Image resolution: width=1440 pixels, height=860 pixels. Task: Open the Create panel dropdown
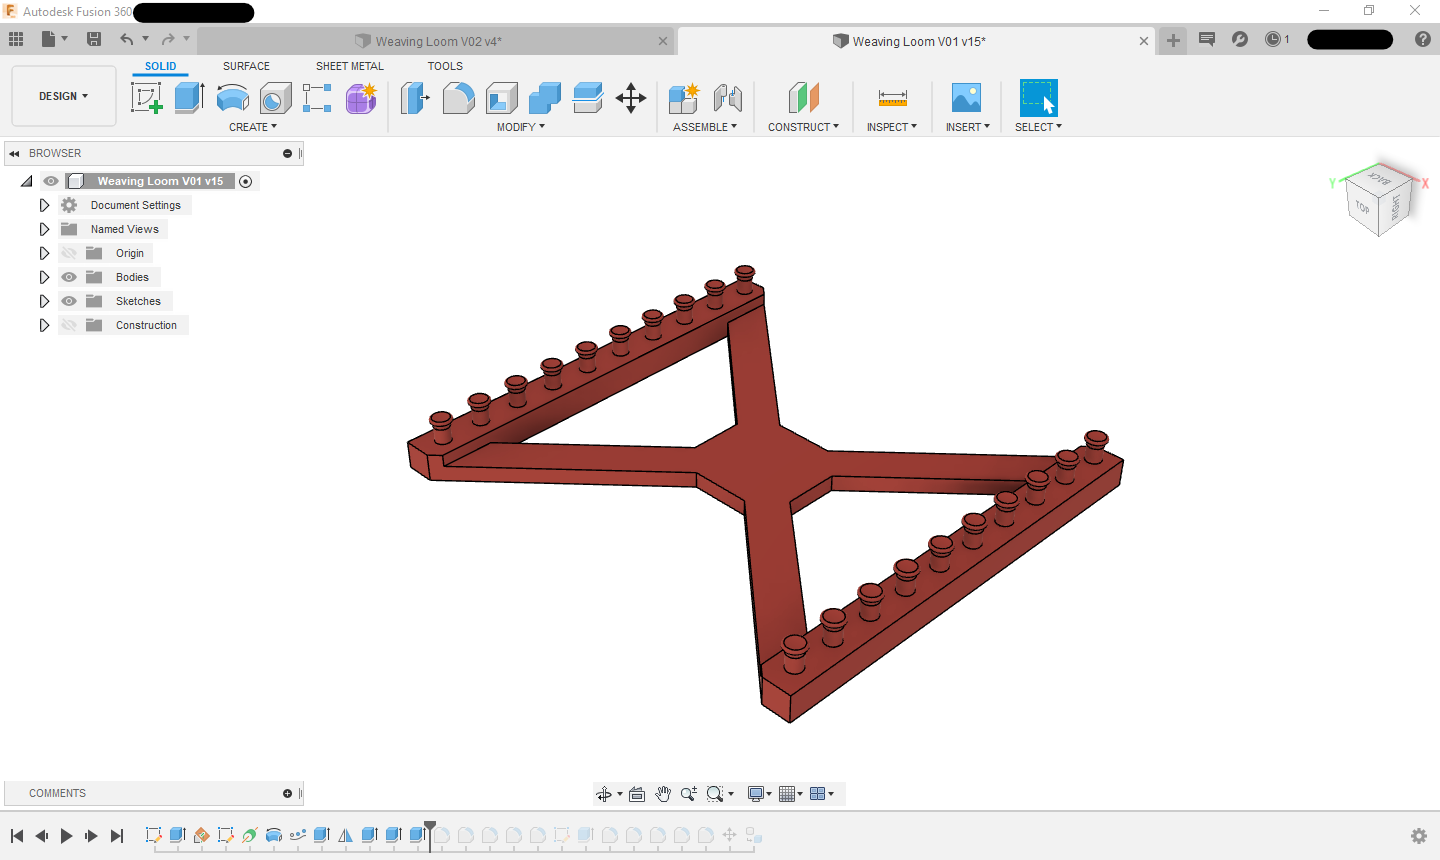pos(253,126)
